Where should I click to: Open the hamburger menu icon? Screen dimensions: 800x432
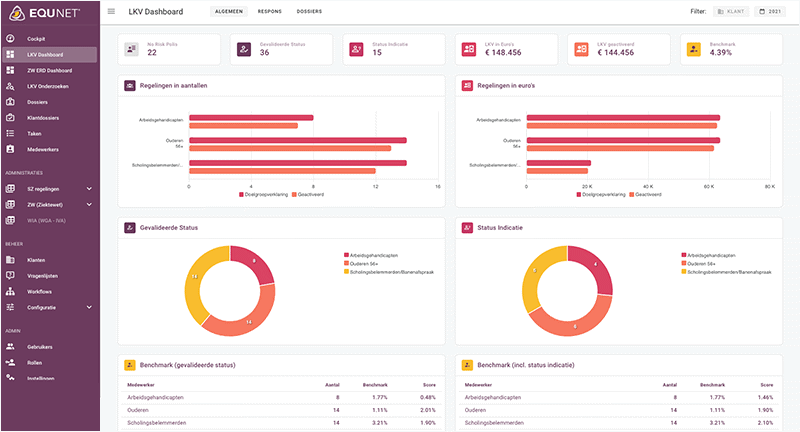click(111, 11)
